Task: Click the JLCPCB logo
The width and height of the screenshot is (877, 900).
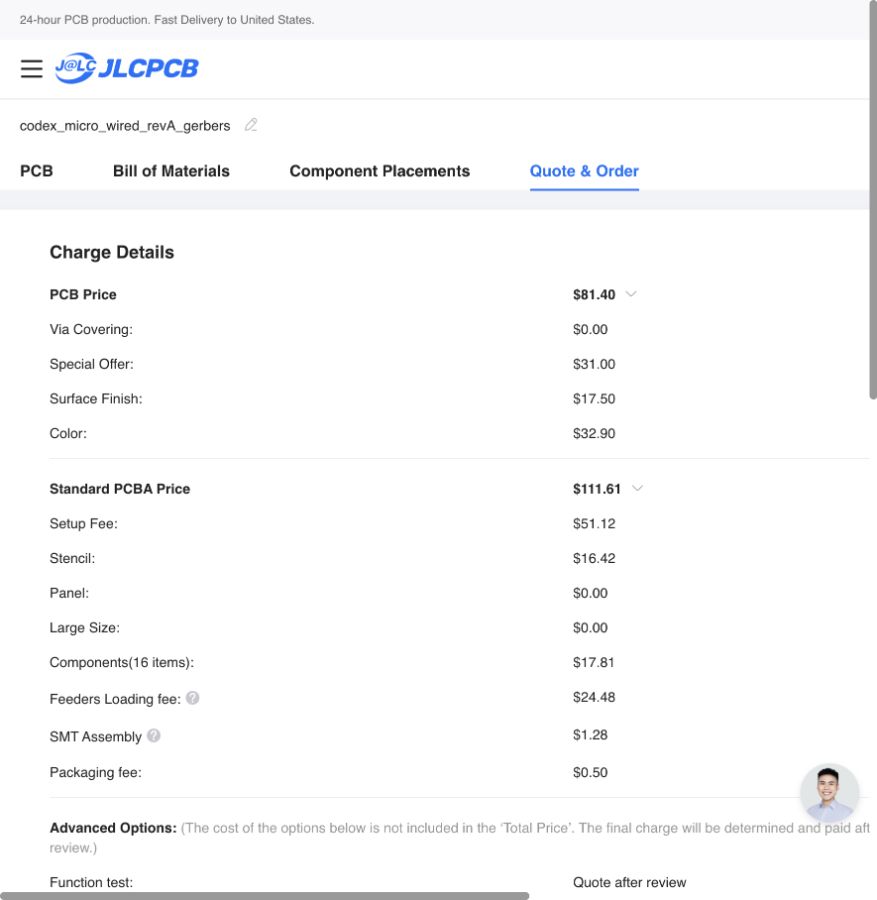Action: click(x=127, y=68)
